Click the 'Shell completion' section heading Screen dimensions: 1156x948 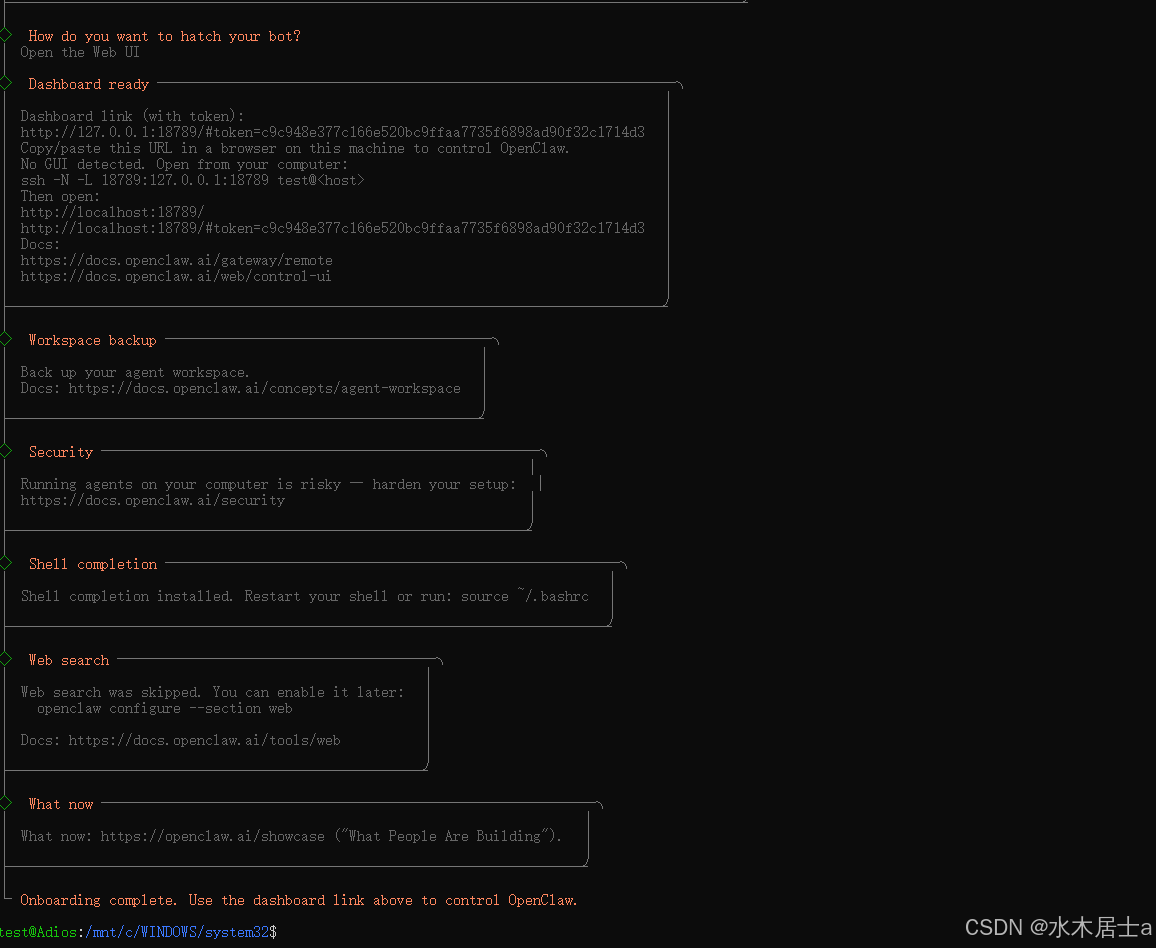coord(93,564)
